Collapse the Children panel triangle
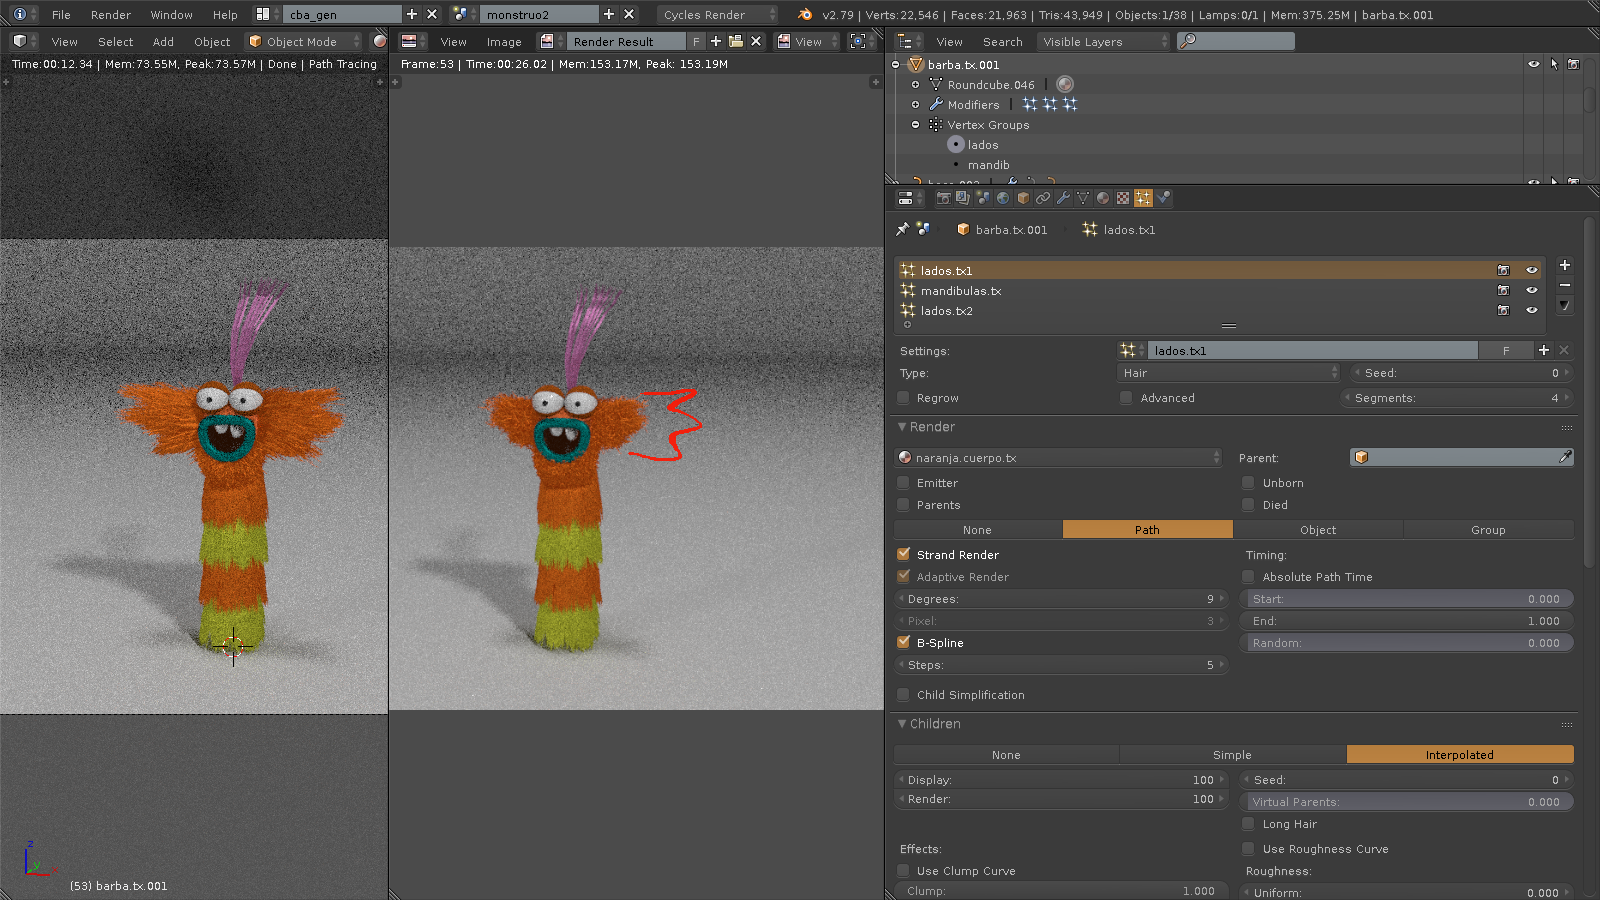The height and width of the screenshot is (900, 1600). point(902,724)
